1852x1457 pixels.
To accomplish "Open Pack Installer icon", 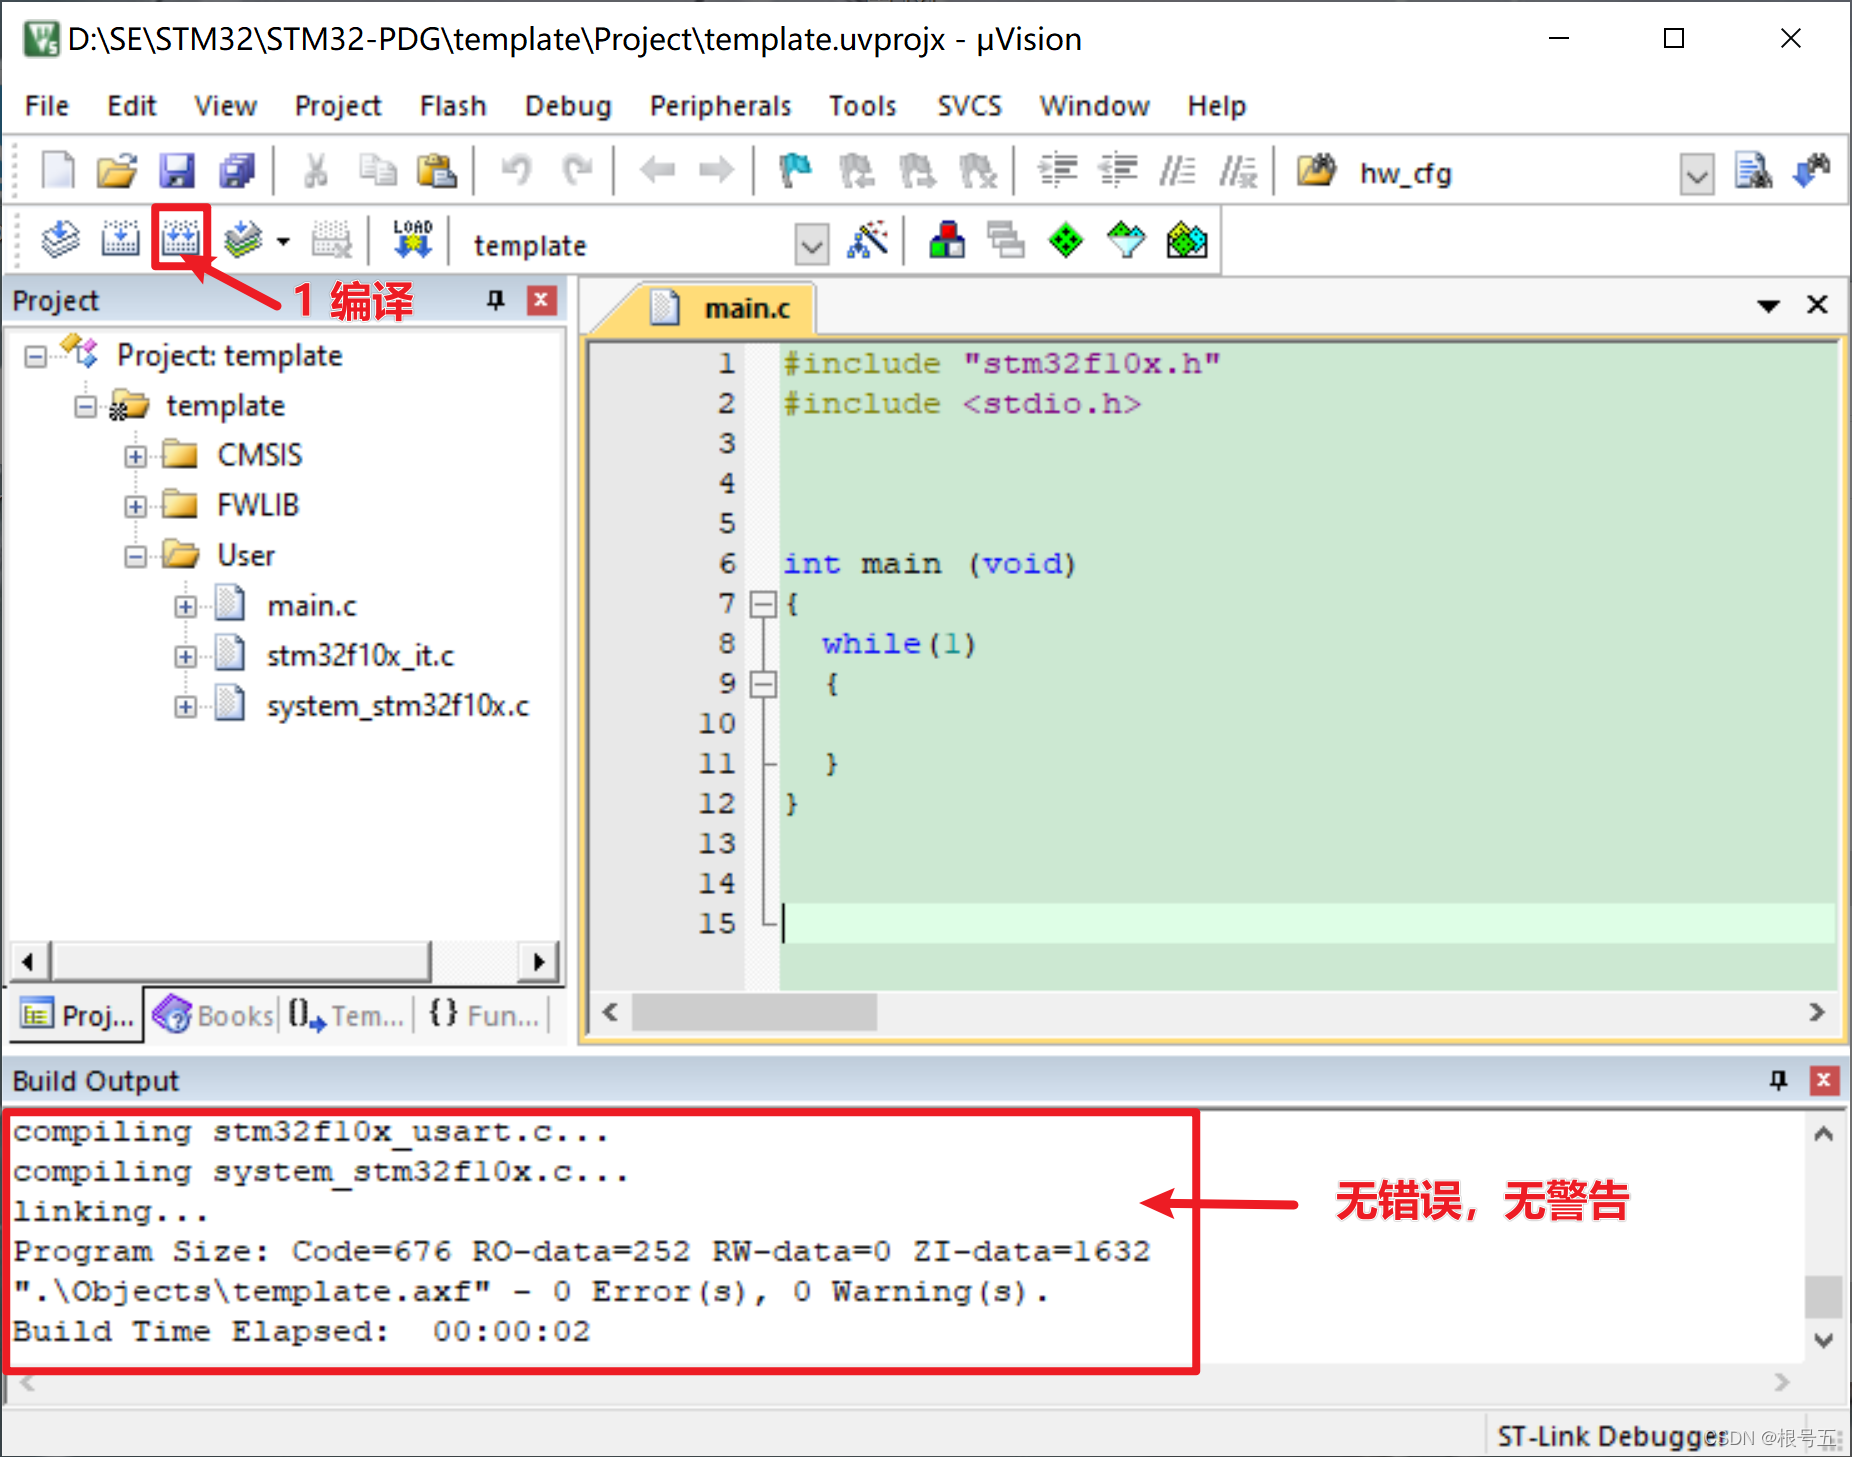I will pos(1186,240).
